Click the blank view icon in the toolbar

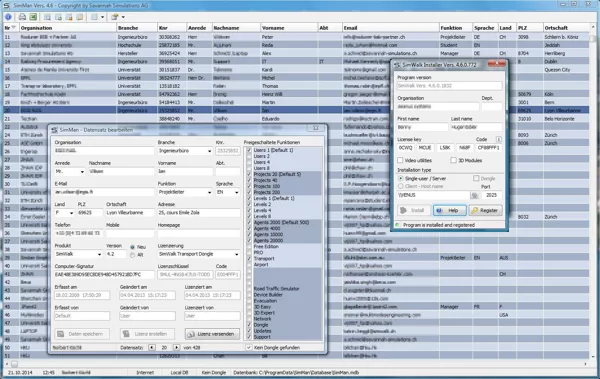pyautogui.click(x=94, y=17)
